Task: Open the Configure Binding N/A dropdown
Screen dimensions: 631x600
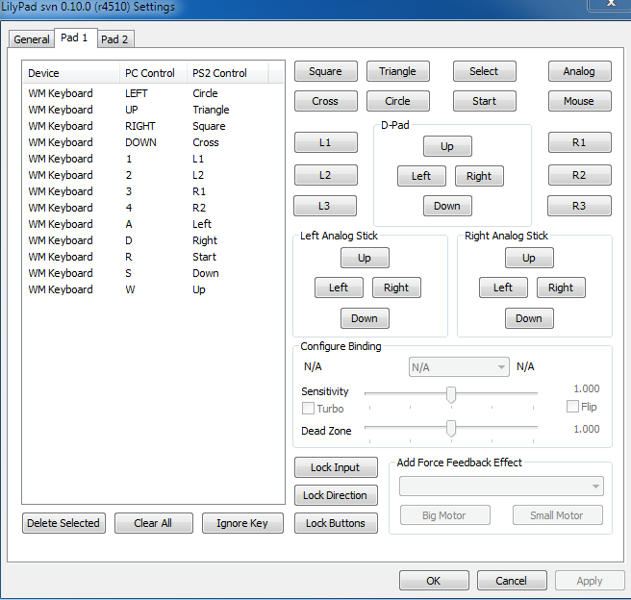Action: click(x=459, y=367)
